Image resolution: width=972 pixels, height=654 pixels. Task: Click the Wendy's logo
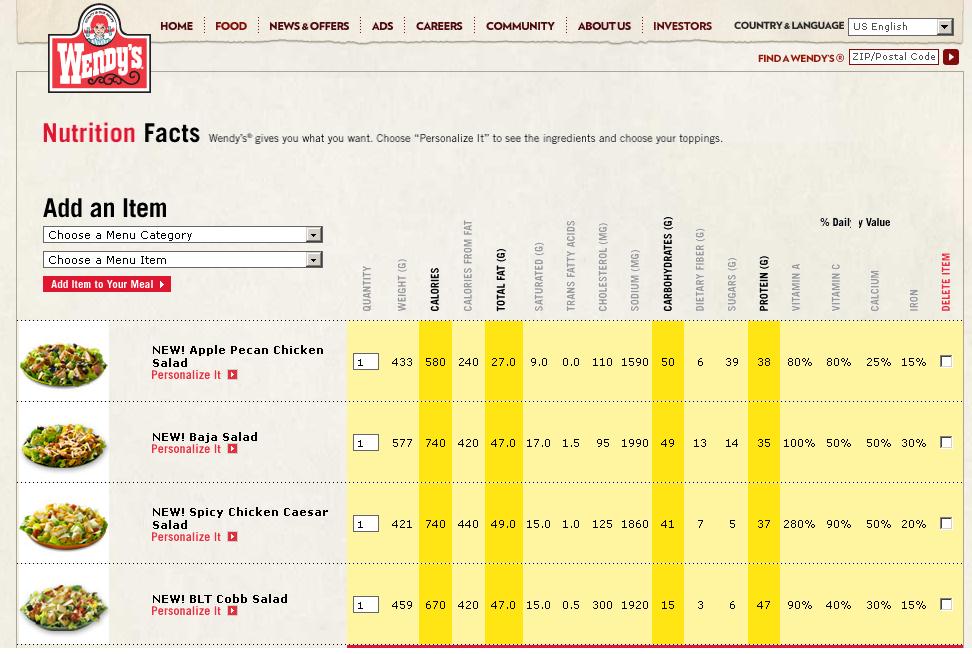click(x=99, y=48)
